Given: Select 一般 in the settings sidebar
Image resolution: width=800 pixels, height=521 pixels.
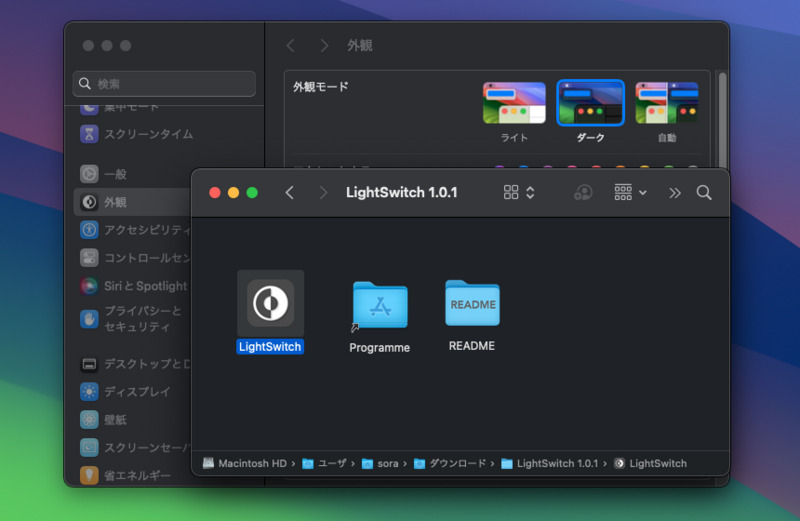Looking at the screenshot, I should point(115,174).
